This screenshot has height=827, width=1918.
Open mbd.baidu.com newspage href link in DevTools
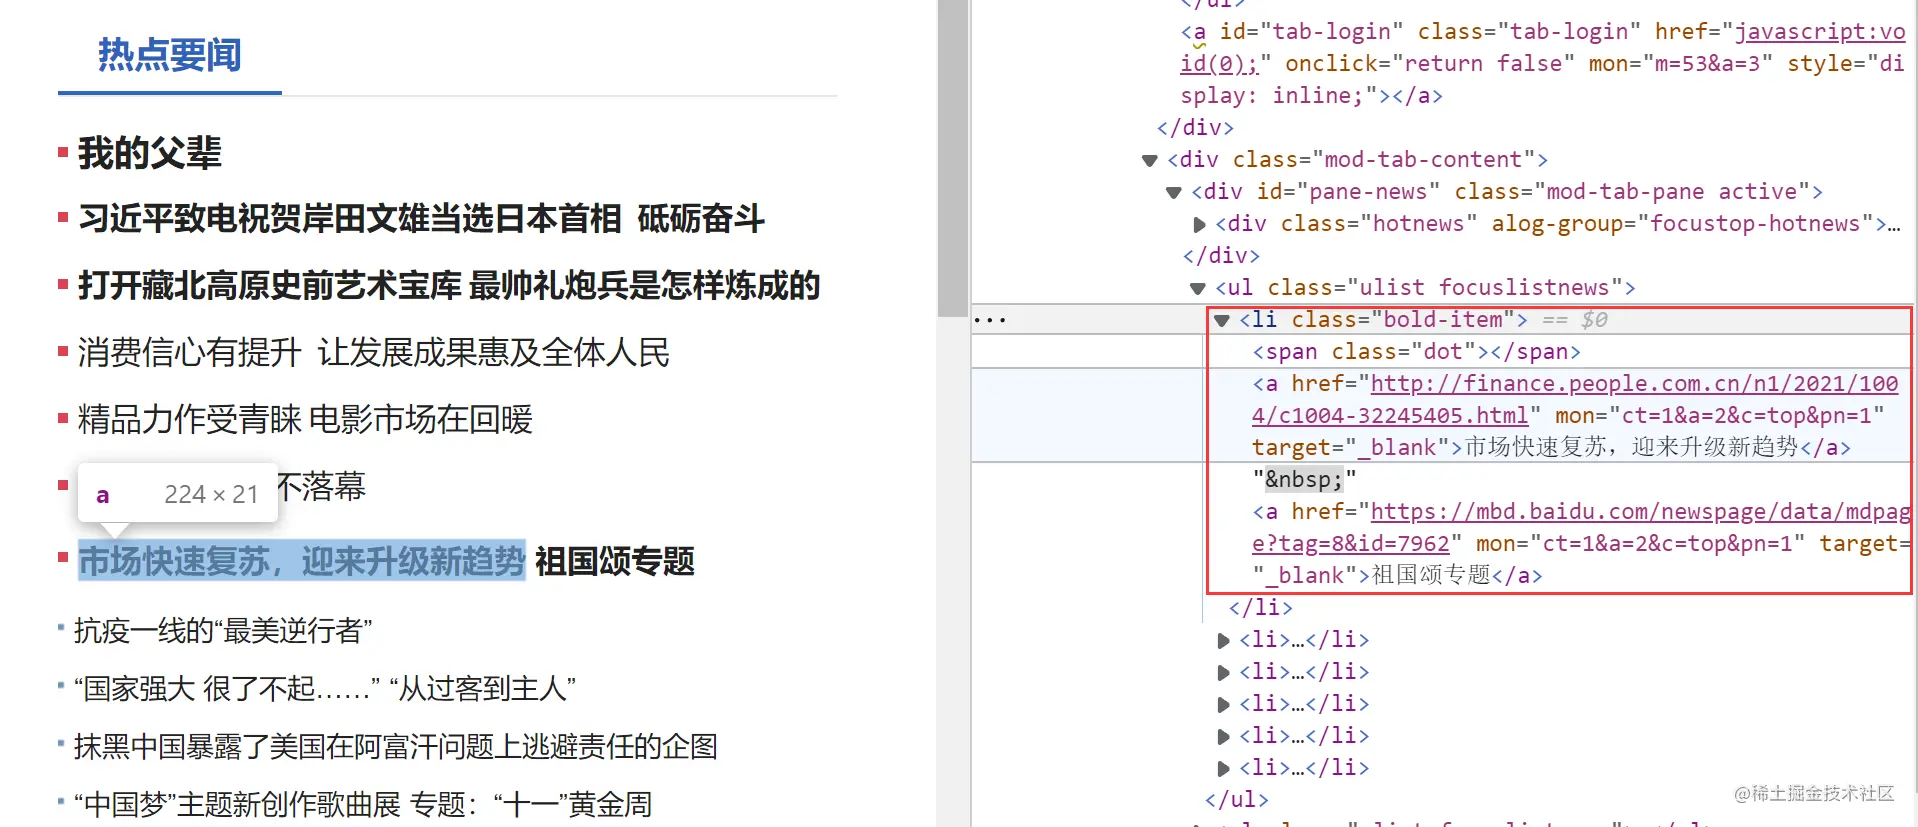pyautogui.click(x=1582, y=527)
